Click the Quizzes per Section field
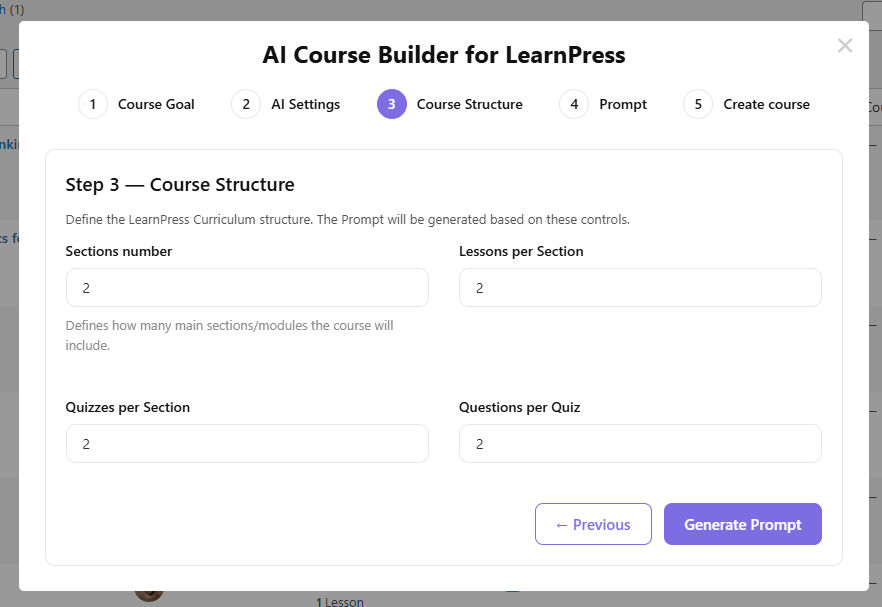This screenshot has height=607, width=882. pyautogui.click(x=247, y=443)
